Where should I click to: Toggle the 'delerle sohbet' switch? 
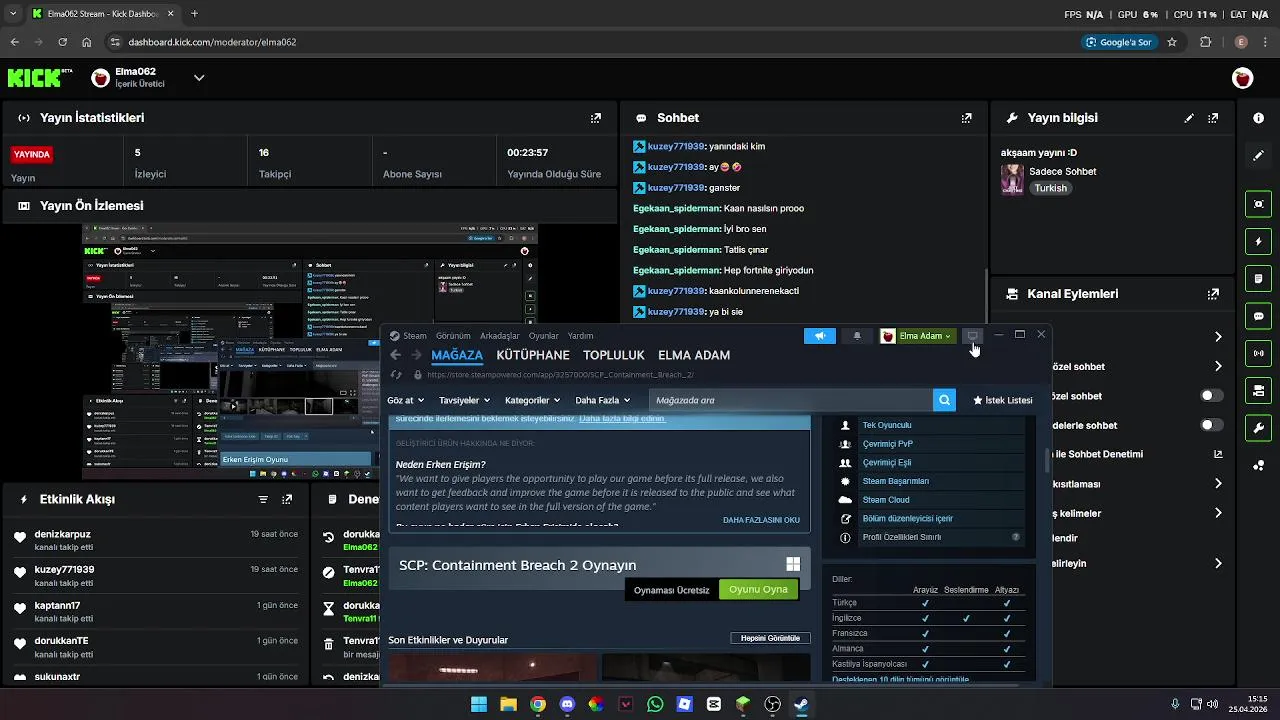(1212, 425)
